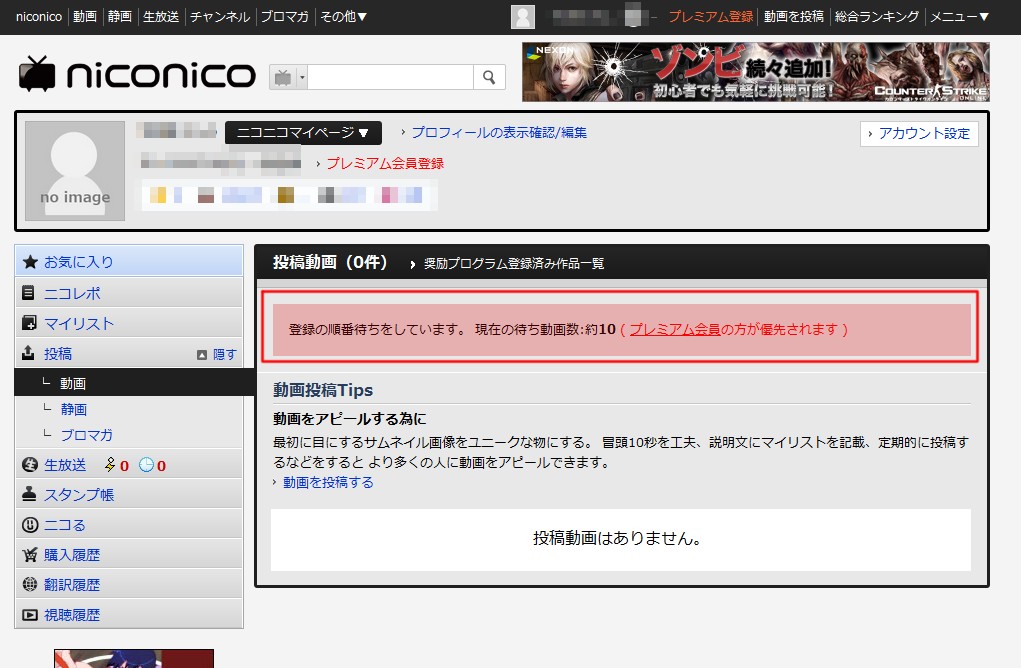The height and width of the screenshot is (668, 1021).
Task: Select 静画 under 投稿
Action: [74, 409]
